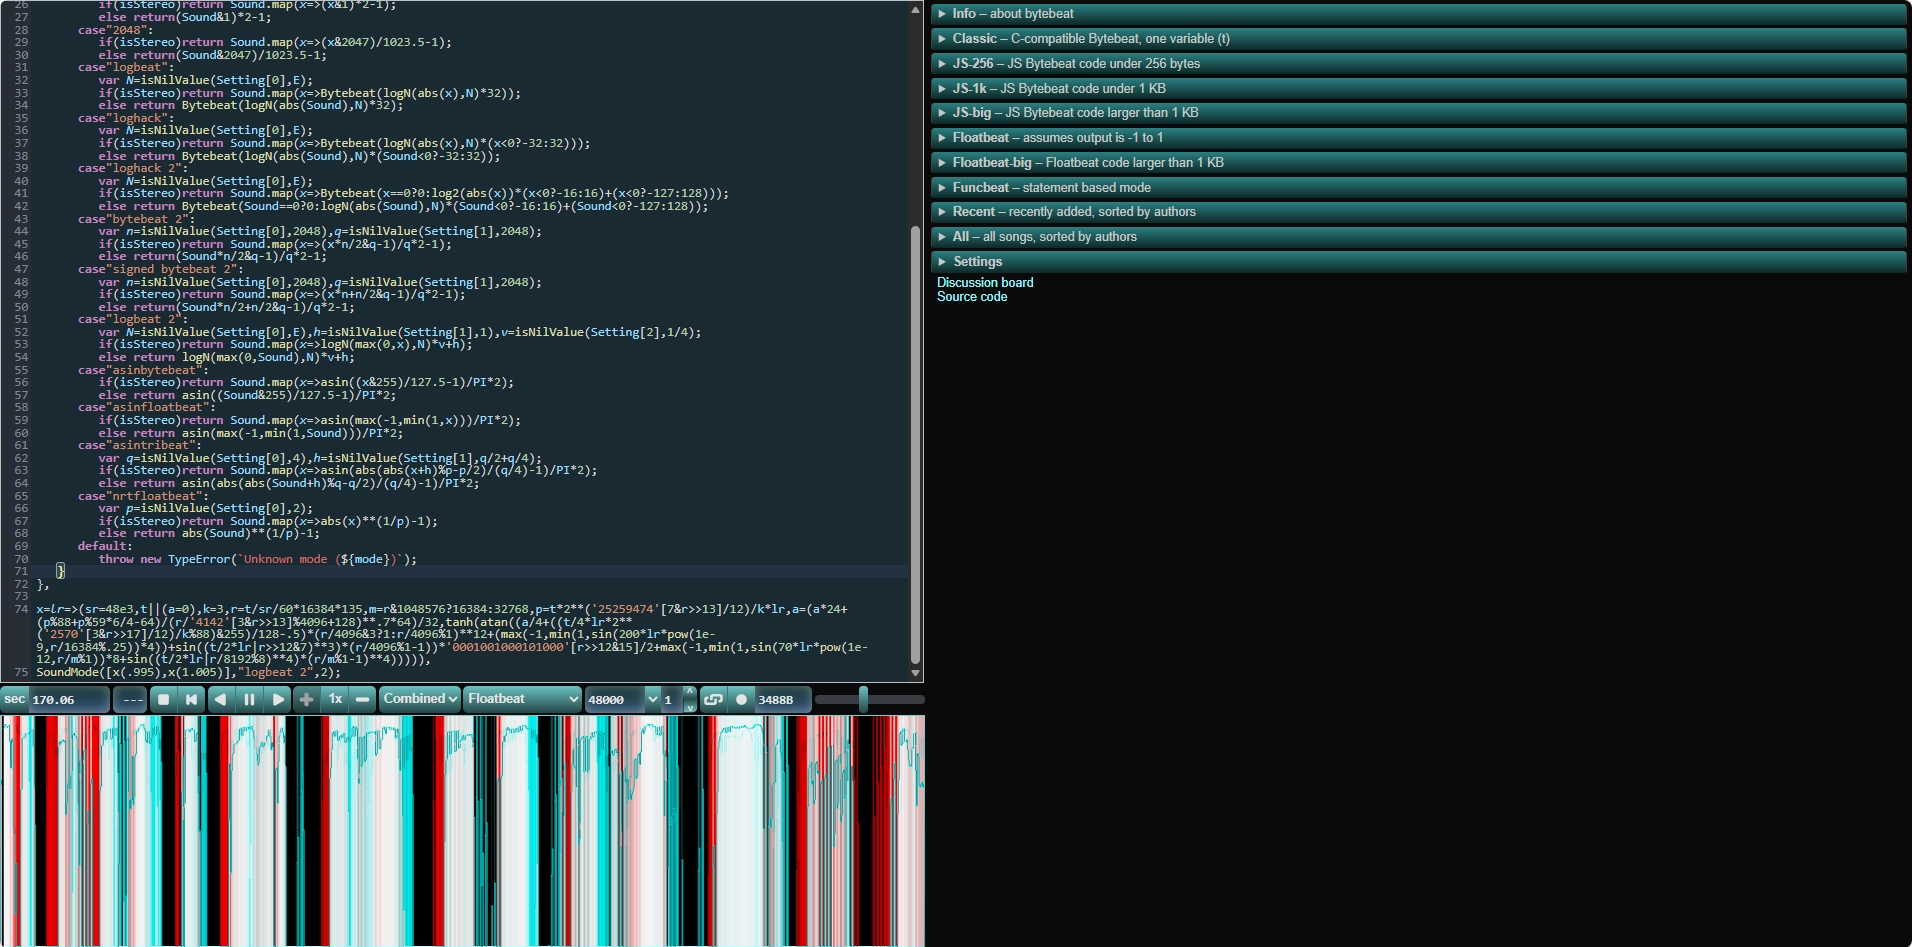This screenshot has width=1912, height=947.
Task: Click the time counter value field
Action: click(x=66, y=700)
